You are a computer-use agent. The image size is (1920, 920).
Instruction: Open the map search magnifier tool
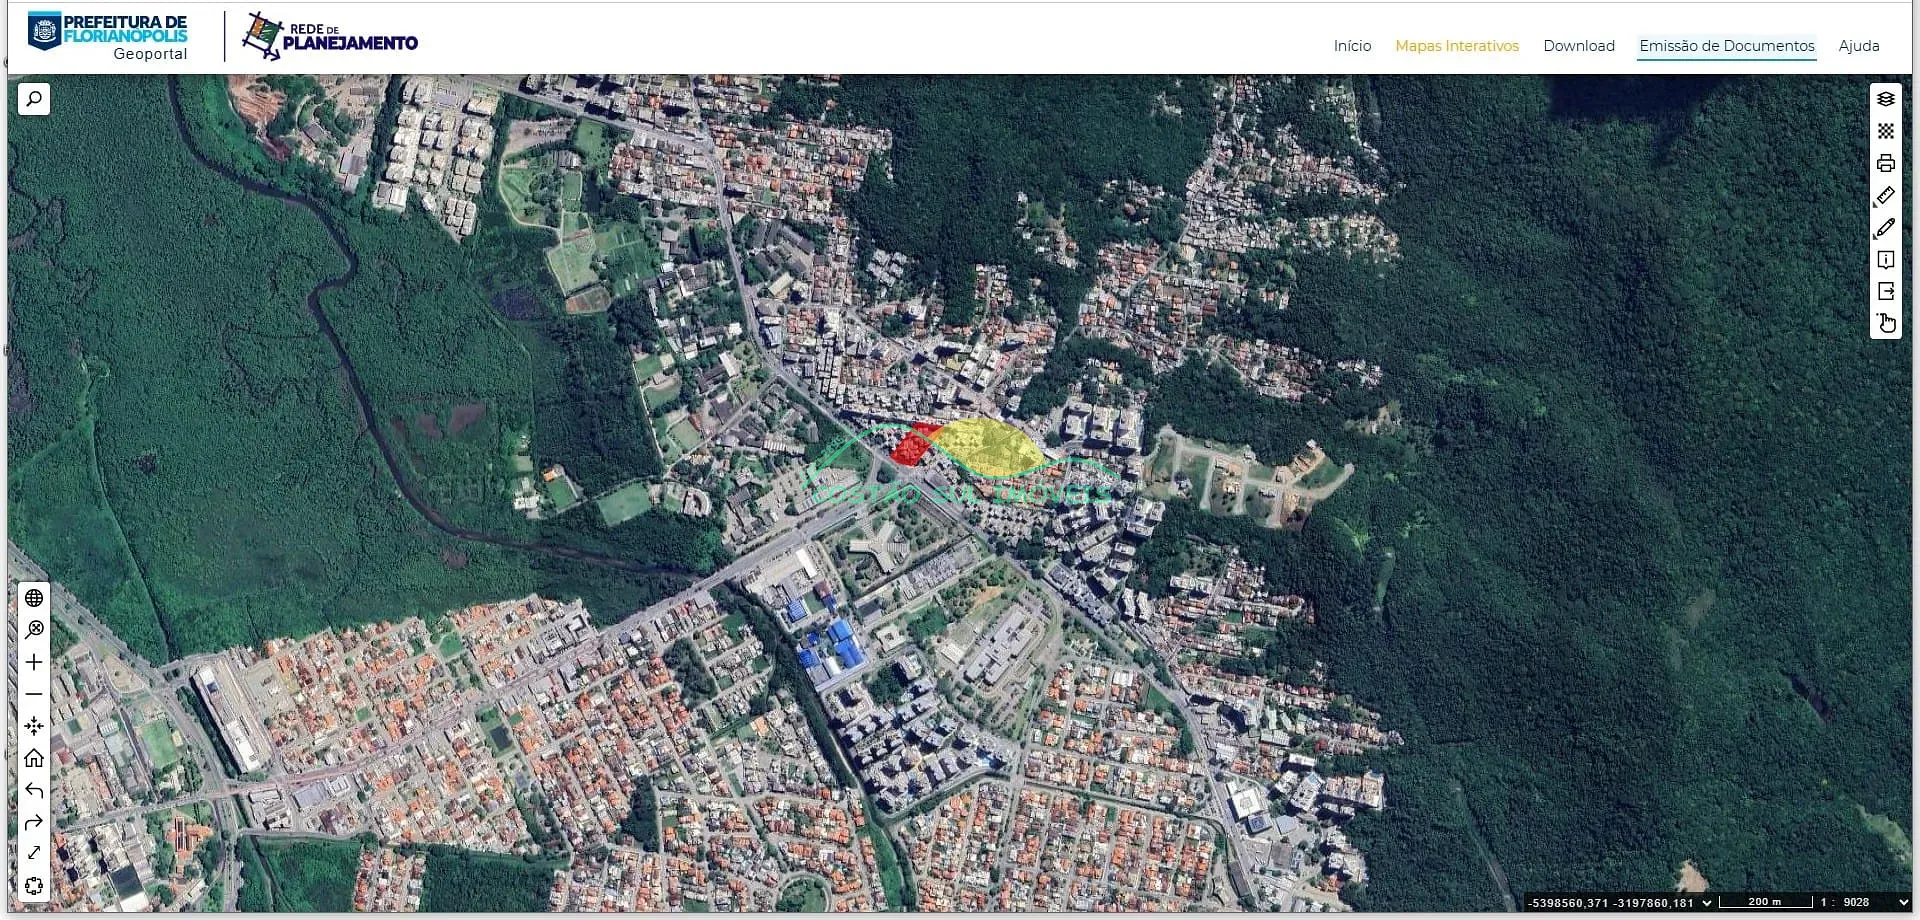coord(34,99)
